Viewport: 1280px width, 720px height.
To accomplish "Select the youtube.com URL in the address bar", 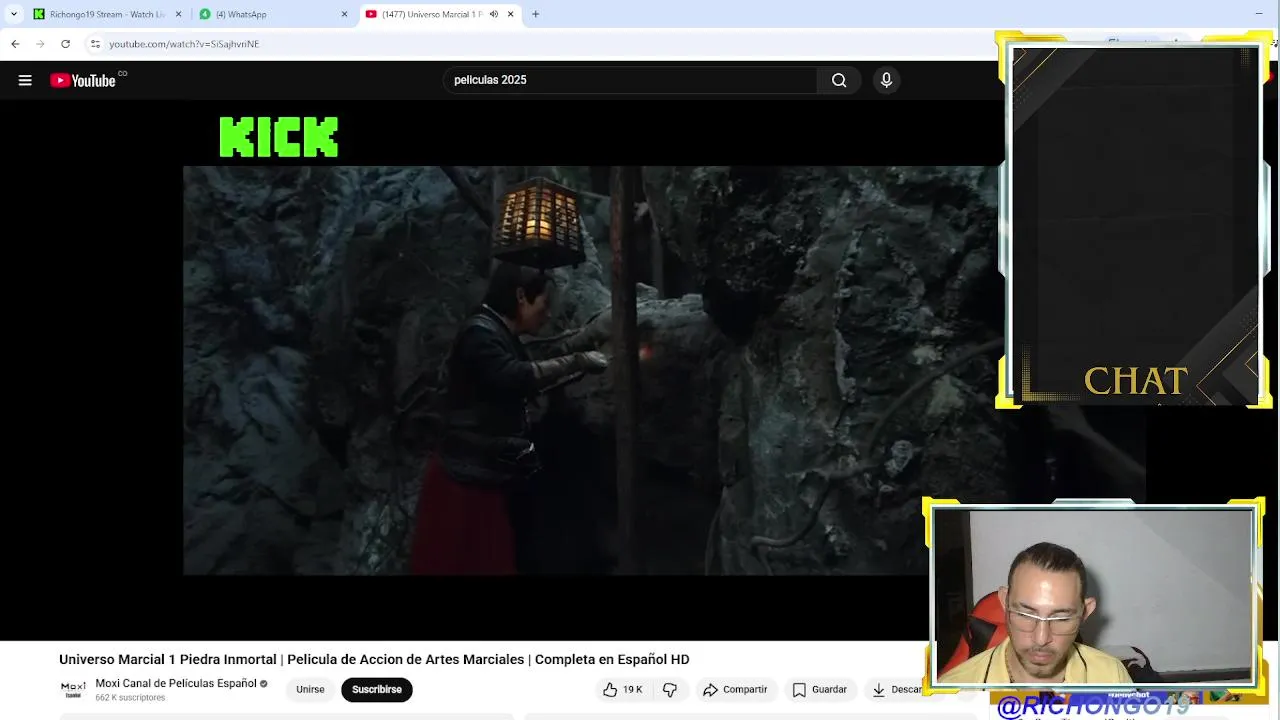I will point(184,44).
